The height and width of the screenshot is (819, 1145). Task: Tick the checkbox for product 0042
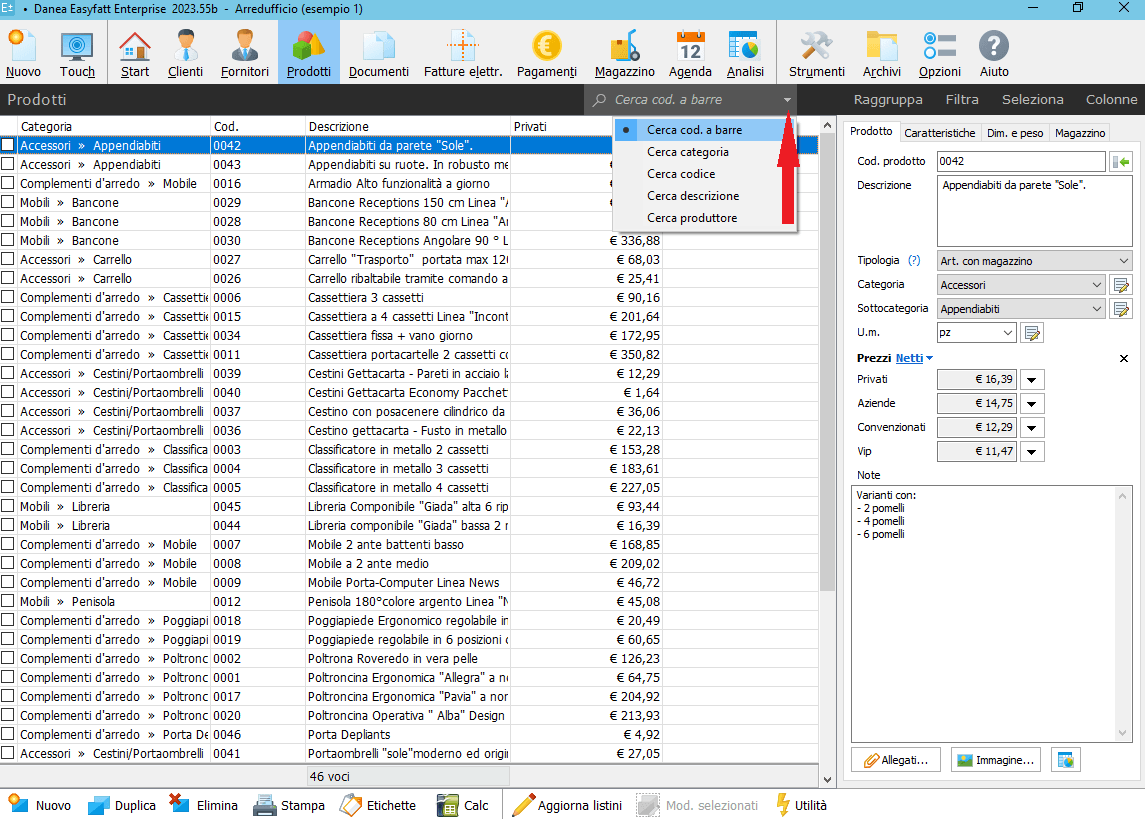[7, 145]
